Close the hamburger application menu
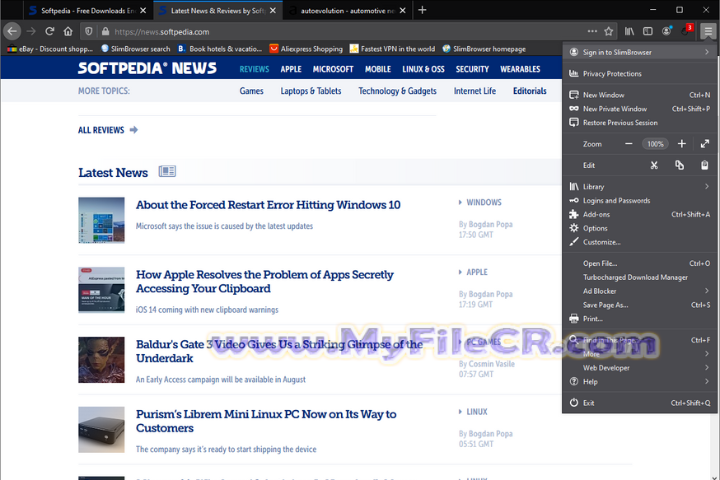 coord(708,32)
